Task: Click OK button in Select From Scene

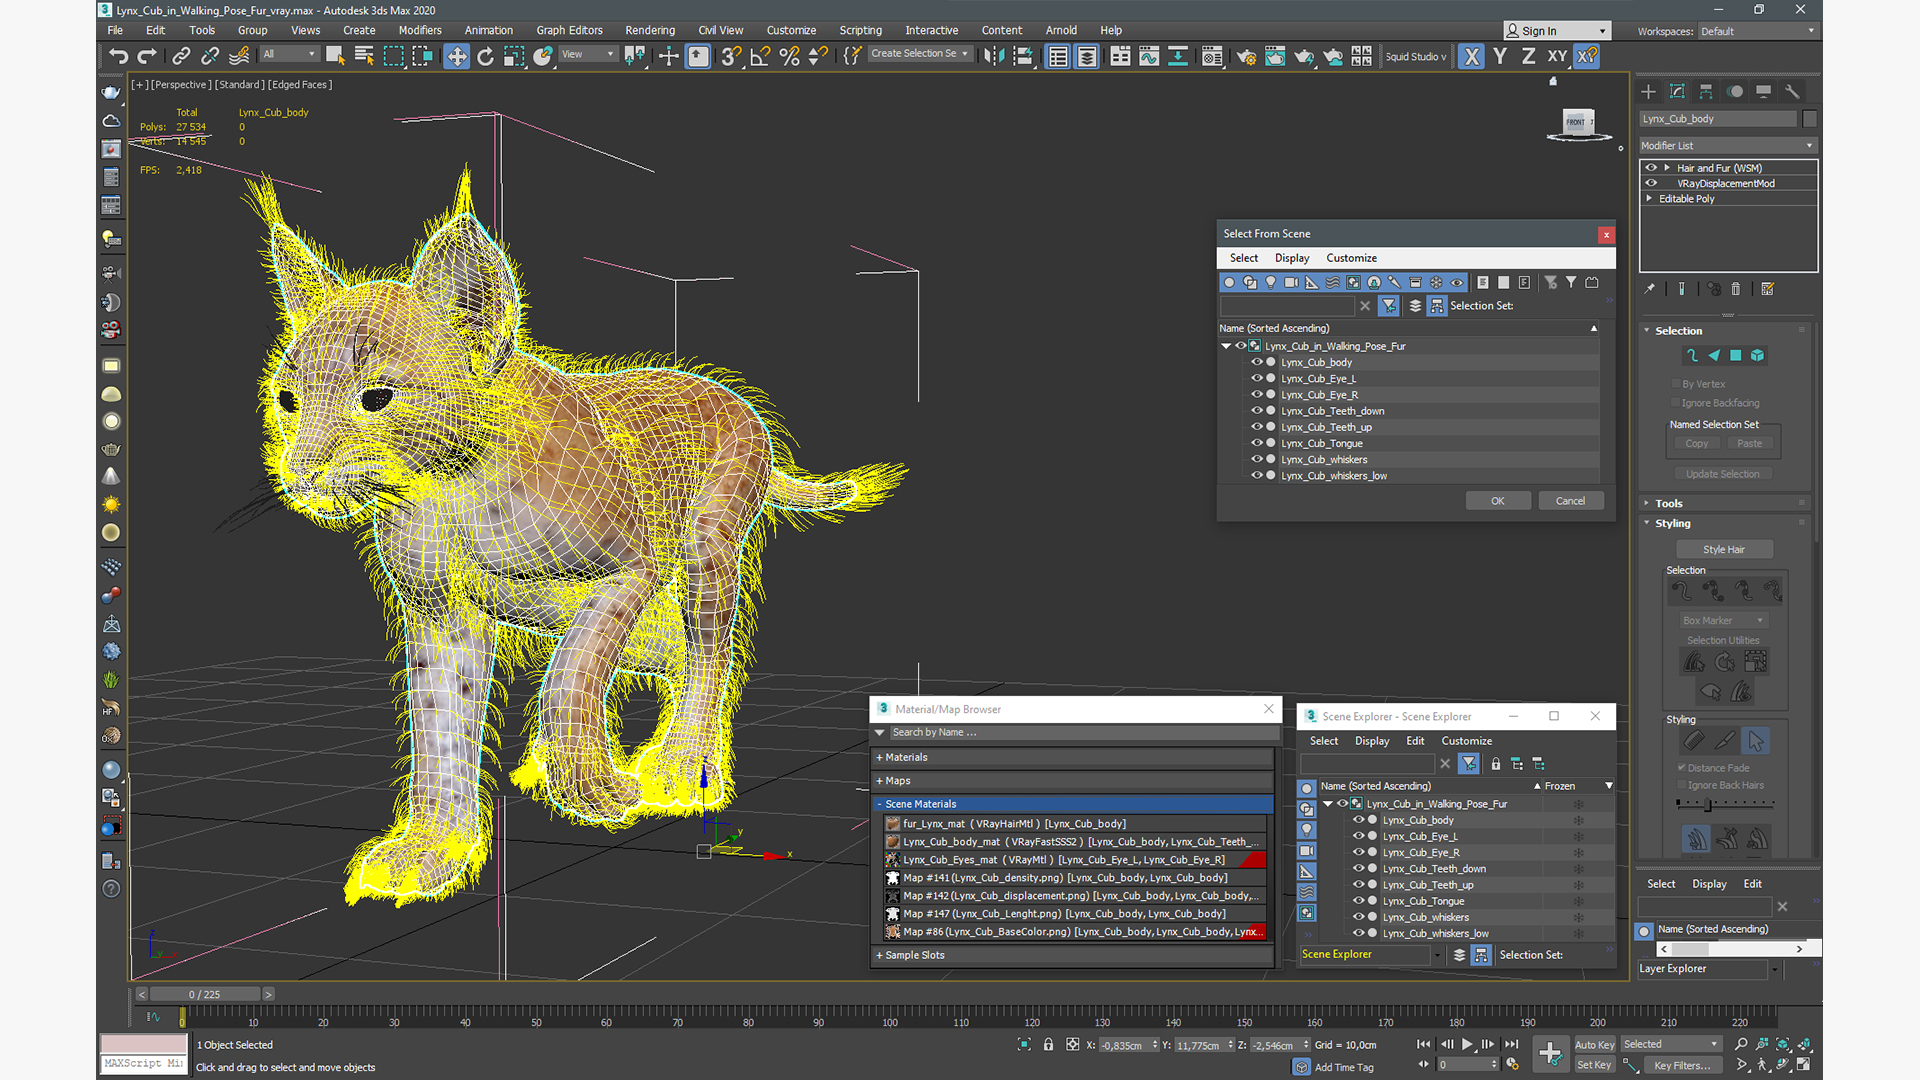Action: 1498,500
